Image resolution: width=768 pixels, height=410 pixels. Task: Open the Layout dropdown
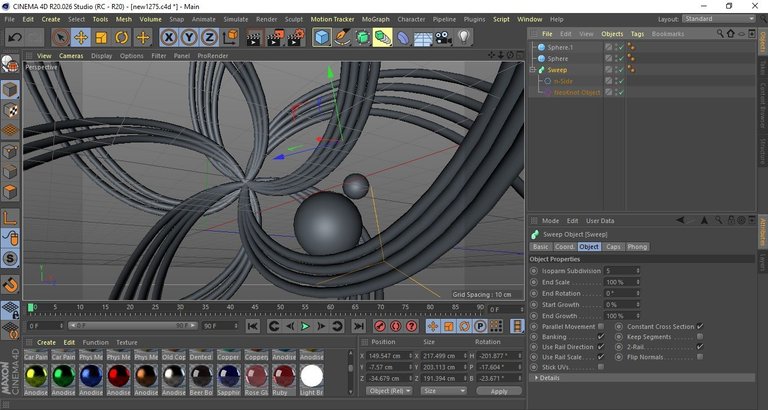point(719,19)
